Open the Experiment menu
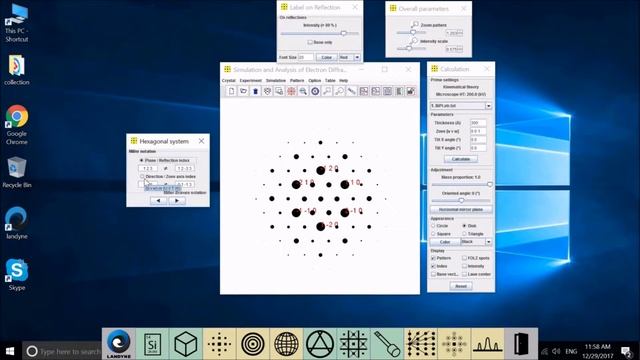 click(250, 81)
